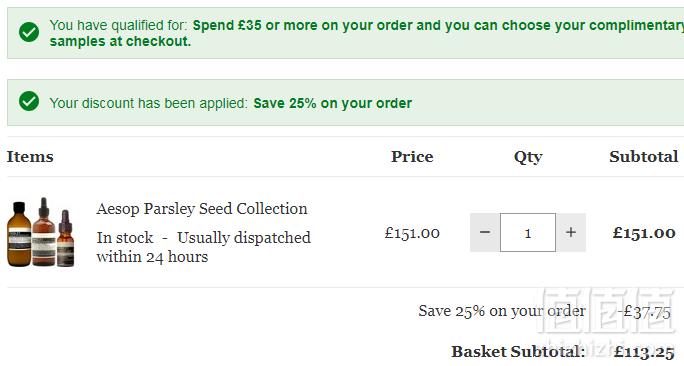Click the Qty column header

[x=528, y=157]
